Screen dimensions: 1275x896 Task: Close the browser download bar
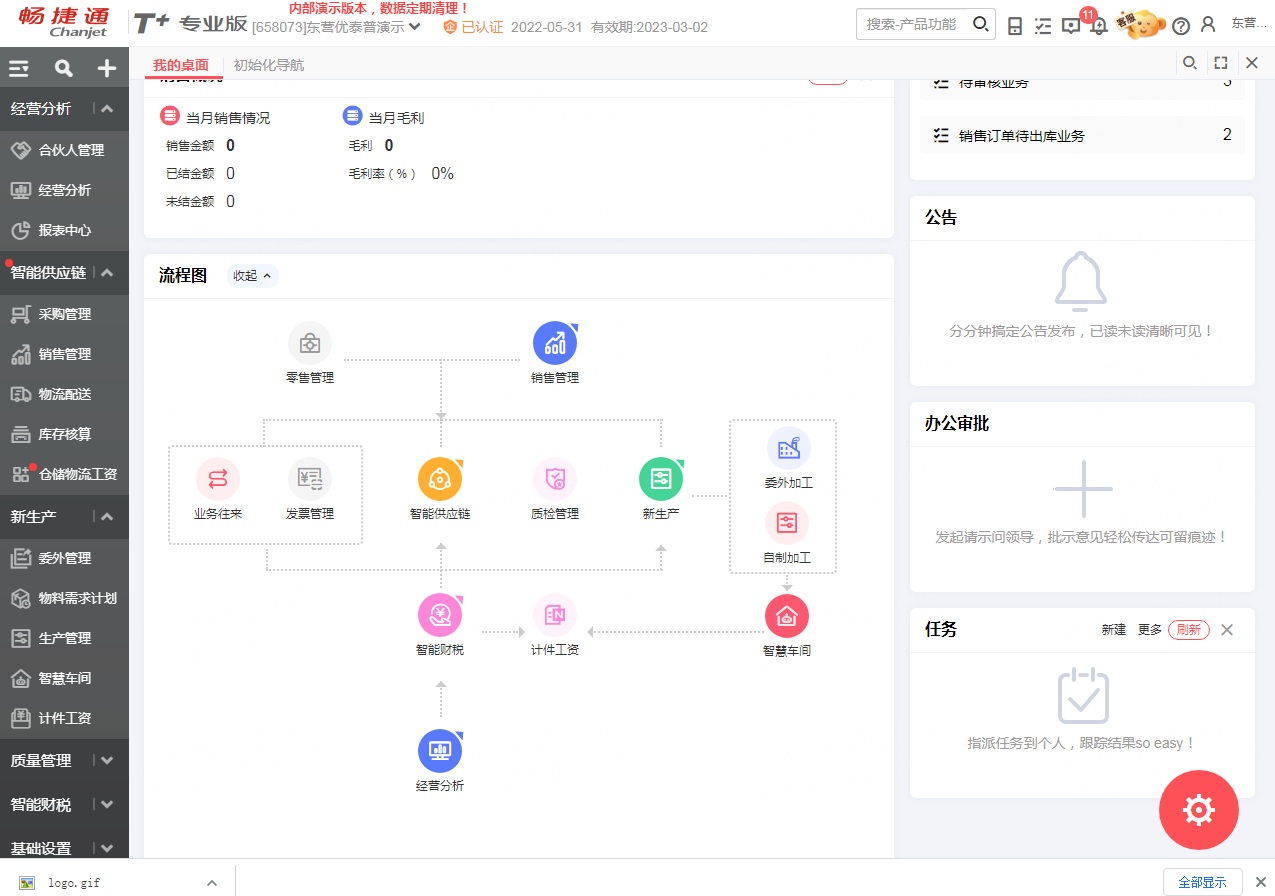coord(1260,882)
